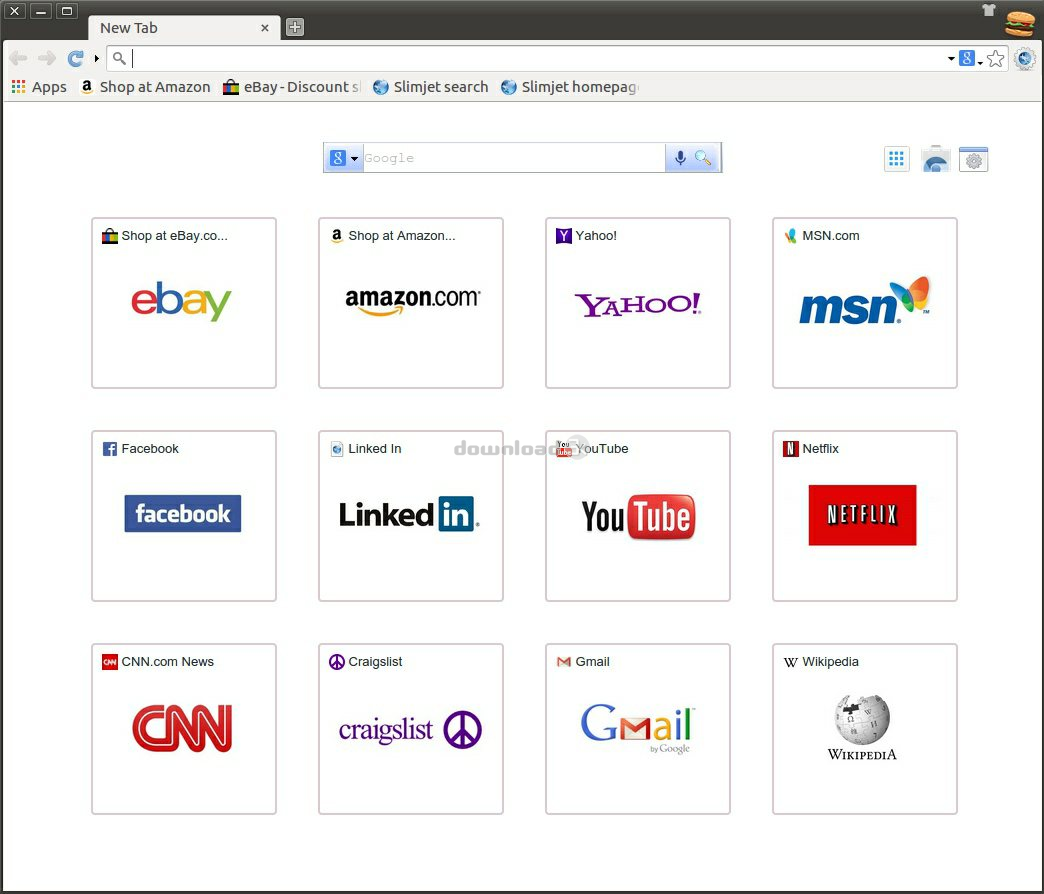The image size is (1044, 894).
Task: Select the New Tab tab
Action: [170, 27]
